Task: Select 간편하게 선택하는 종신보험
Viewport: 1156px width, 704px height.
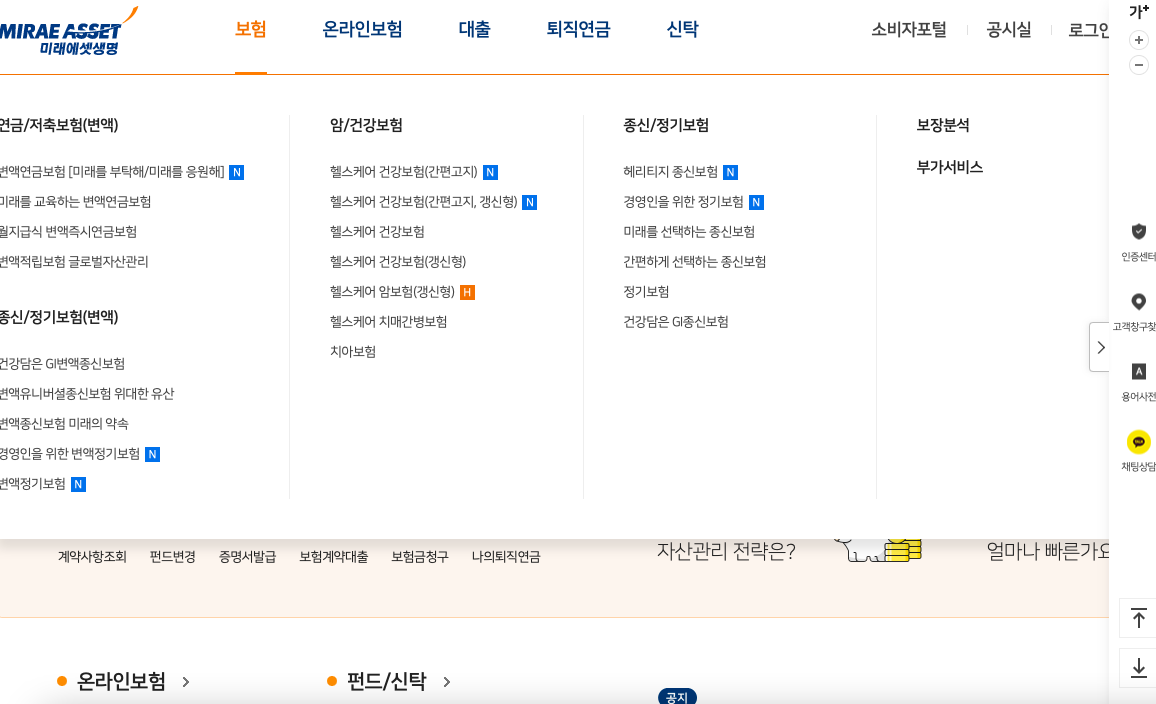Action: coord(694,262)
